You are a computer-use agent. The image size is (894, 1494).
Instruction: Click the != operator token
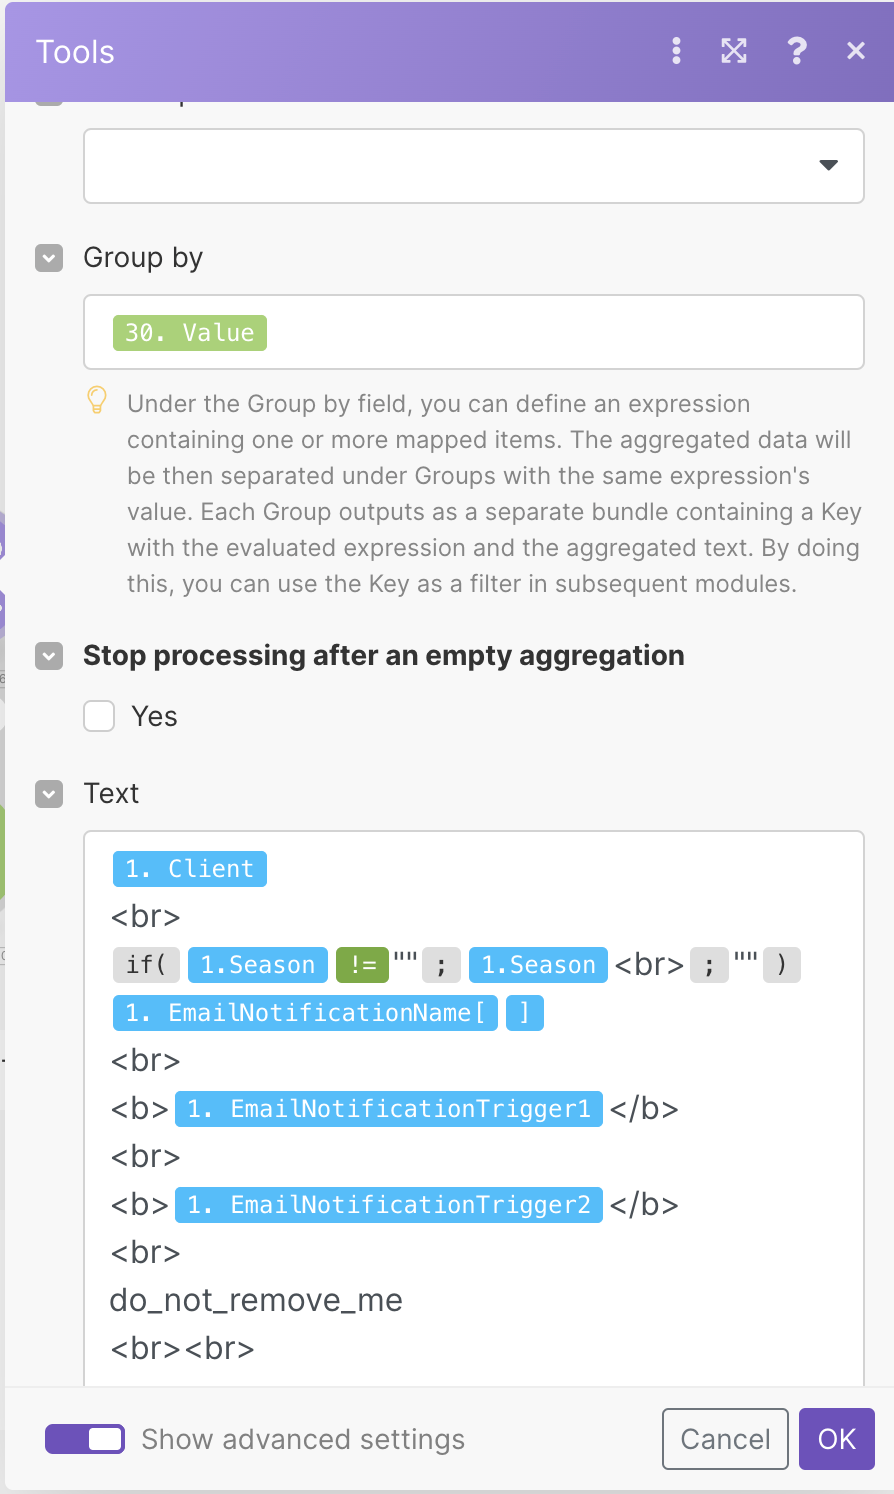(x=362, y=965)
